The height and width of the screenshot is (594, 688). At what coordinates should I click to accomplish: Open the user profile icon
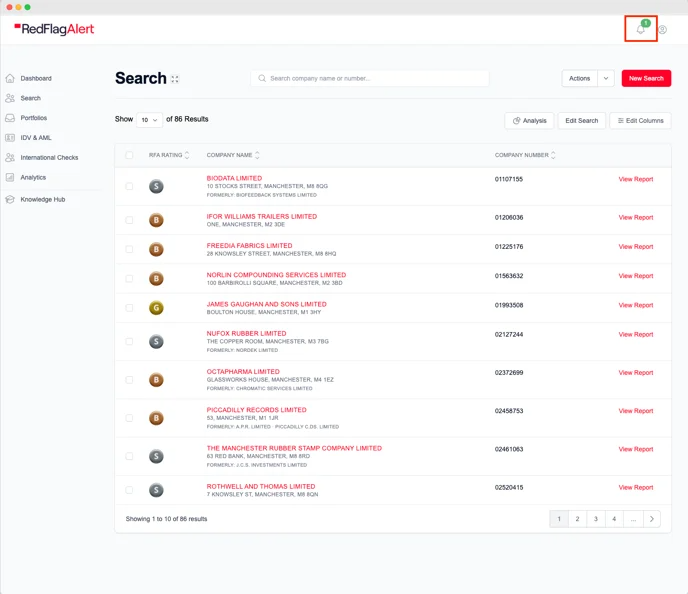click(x=663, y=29)
